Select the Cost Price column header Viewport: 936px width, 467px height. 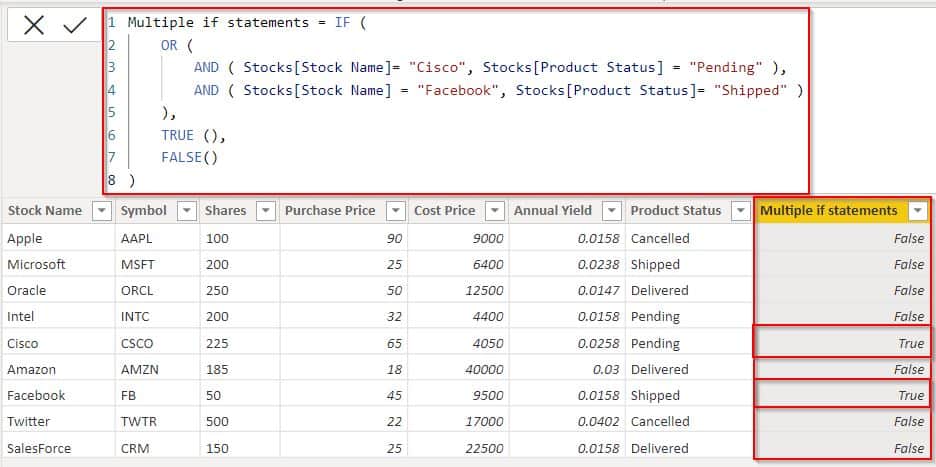[x=445, y=211]
